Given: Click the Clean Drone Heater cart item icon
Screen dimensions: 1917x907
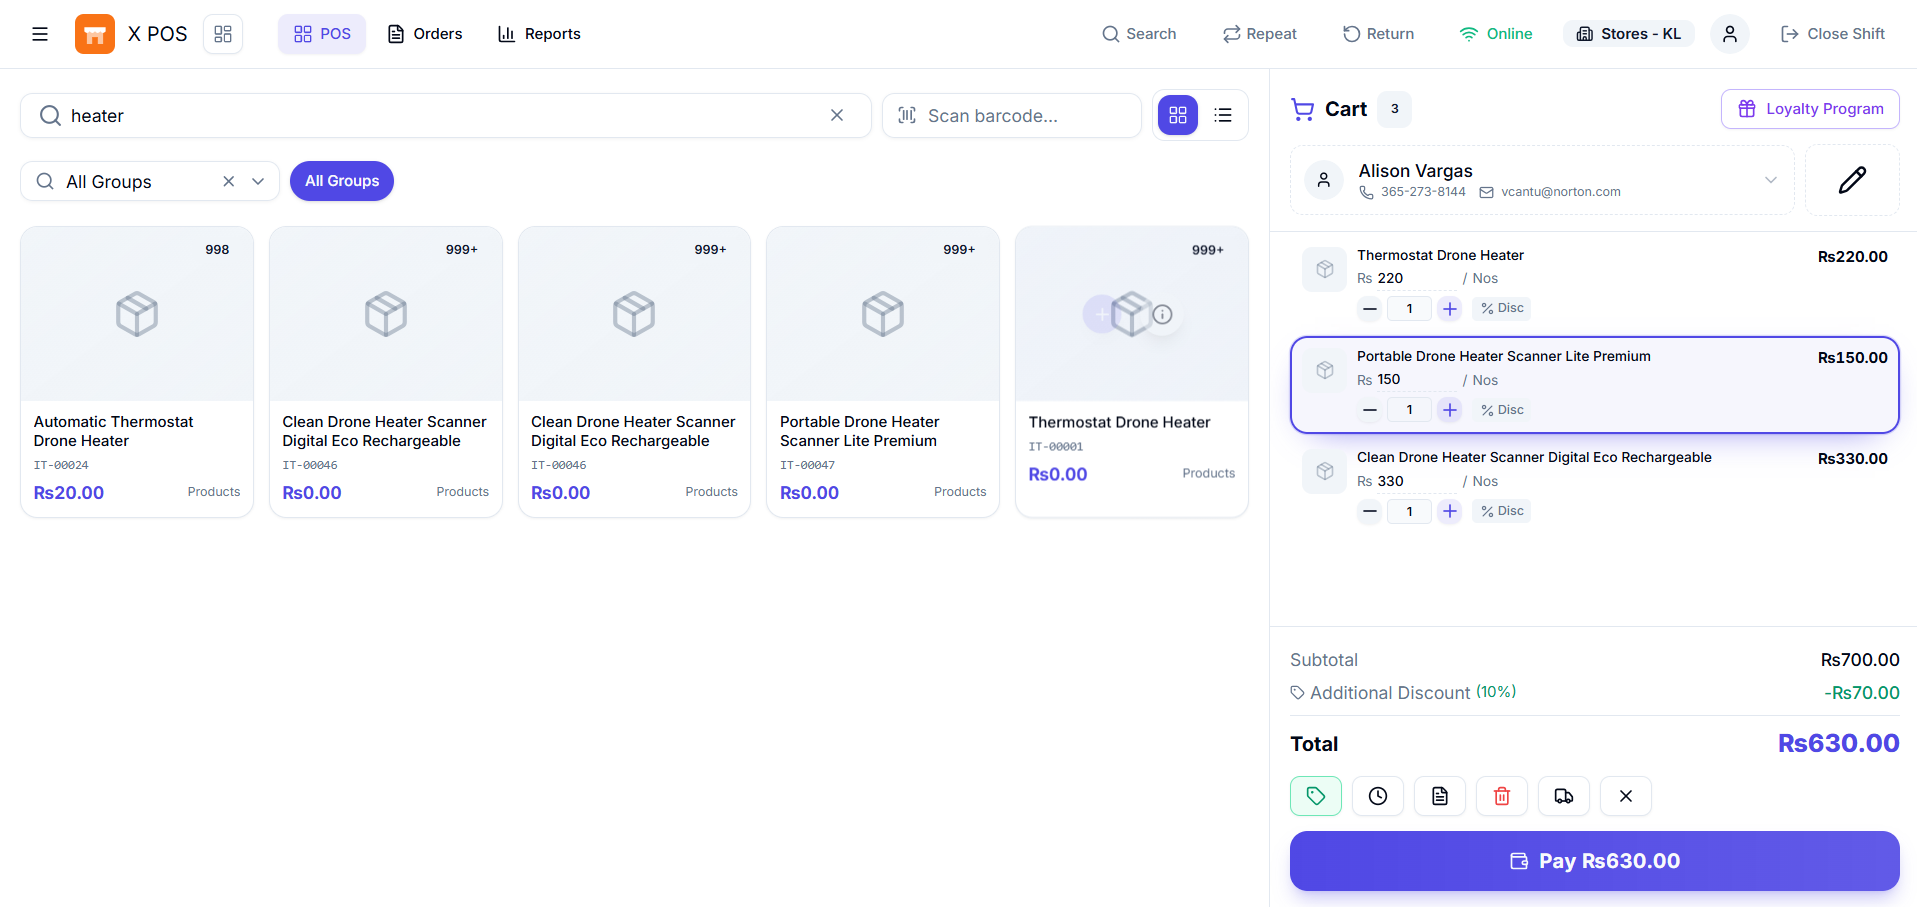Looking at the screenshot, I should 1325,471.
